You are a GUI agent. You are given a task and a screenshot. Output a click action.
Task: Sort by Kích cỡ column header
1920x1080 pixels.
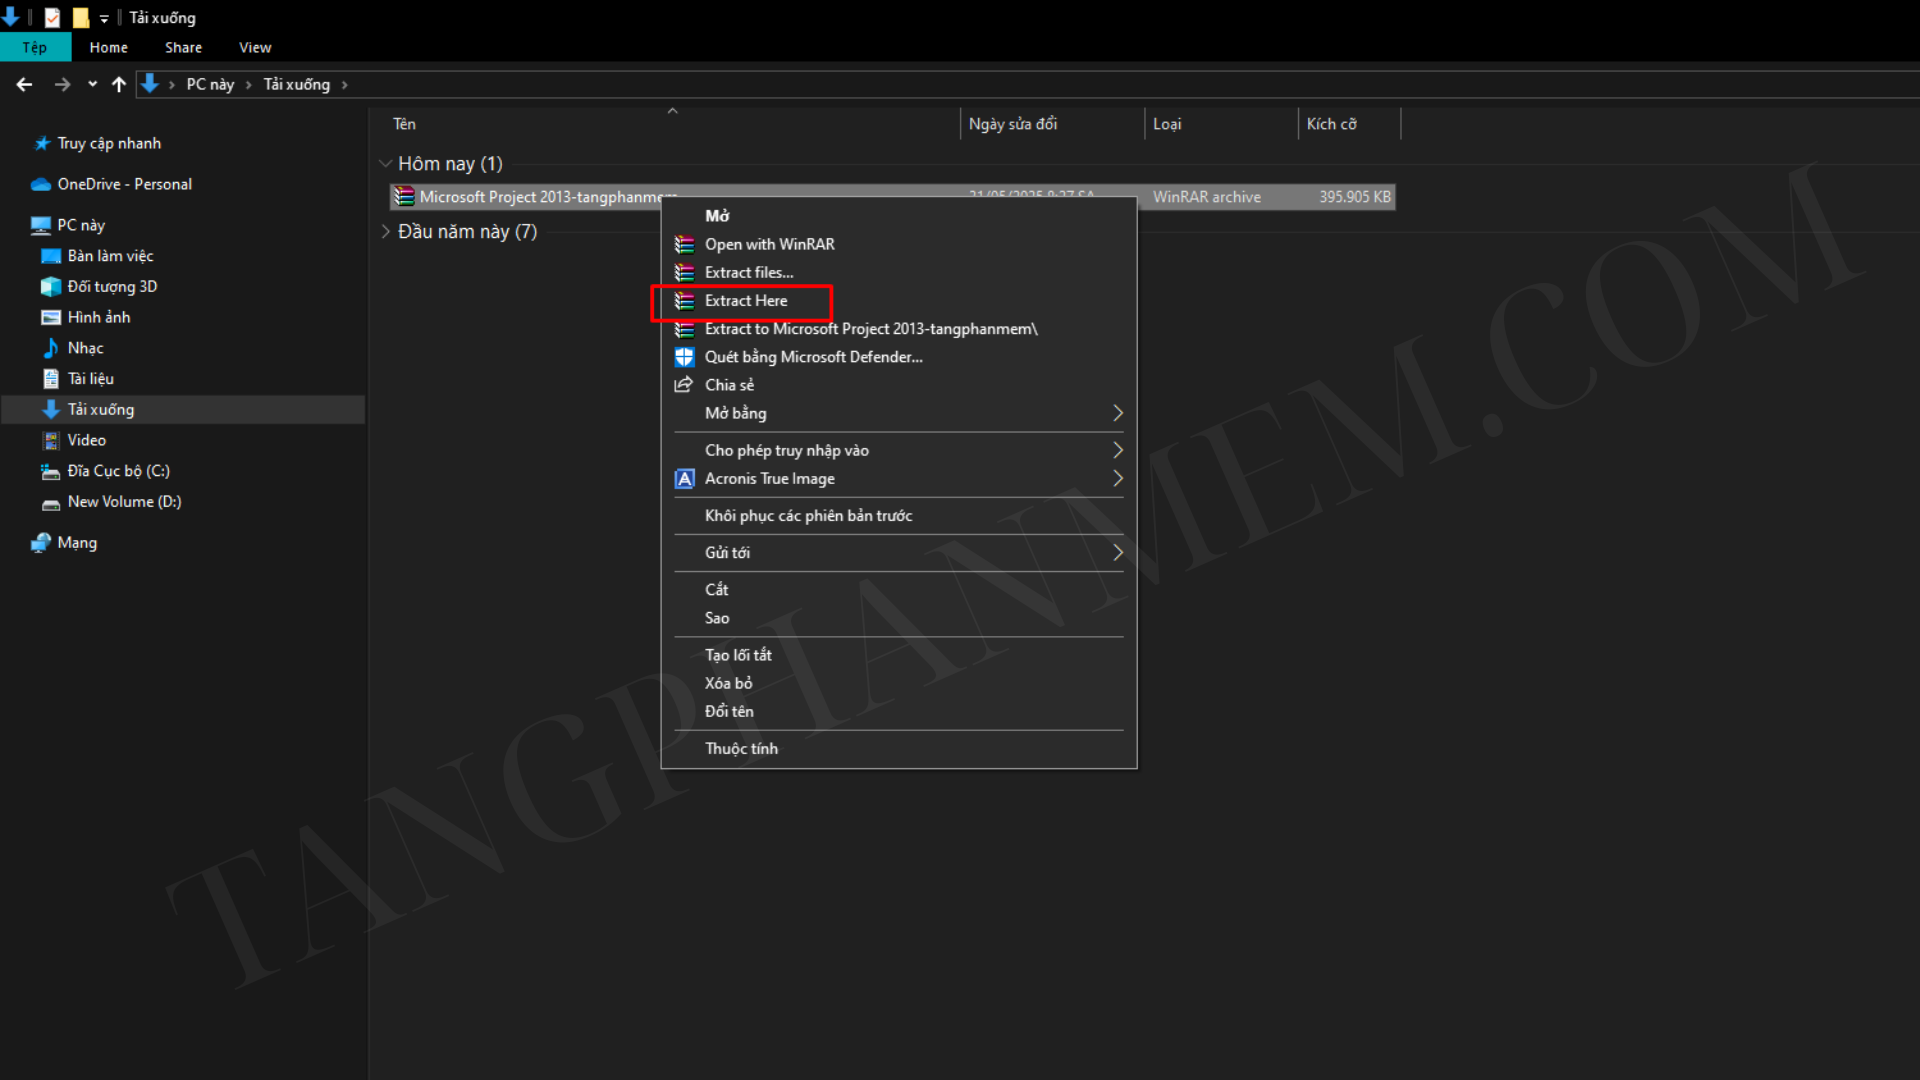pyautogui.click(x=1331, y=124)
